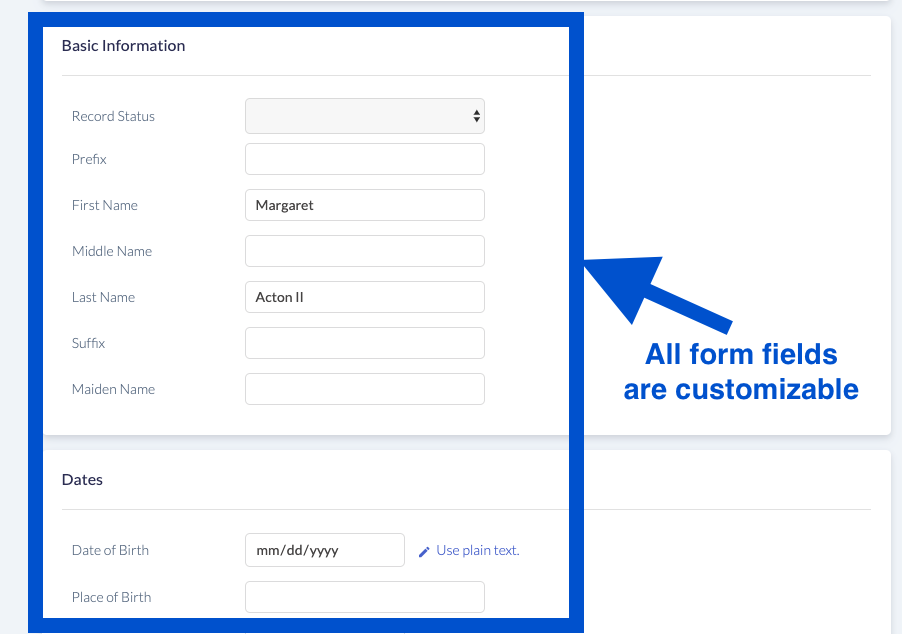The image size is (902, 634).
Task: Click the Date of Birth label
Action: pyautogui.click(x=110, y=549)
